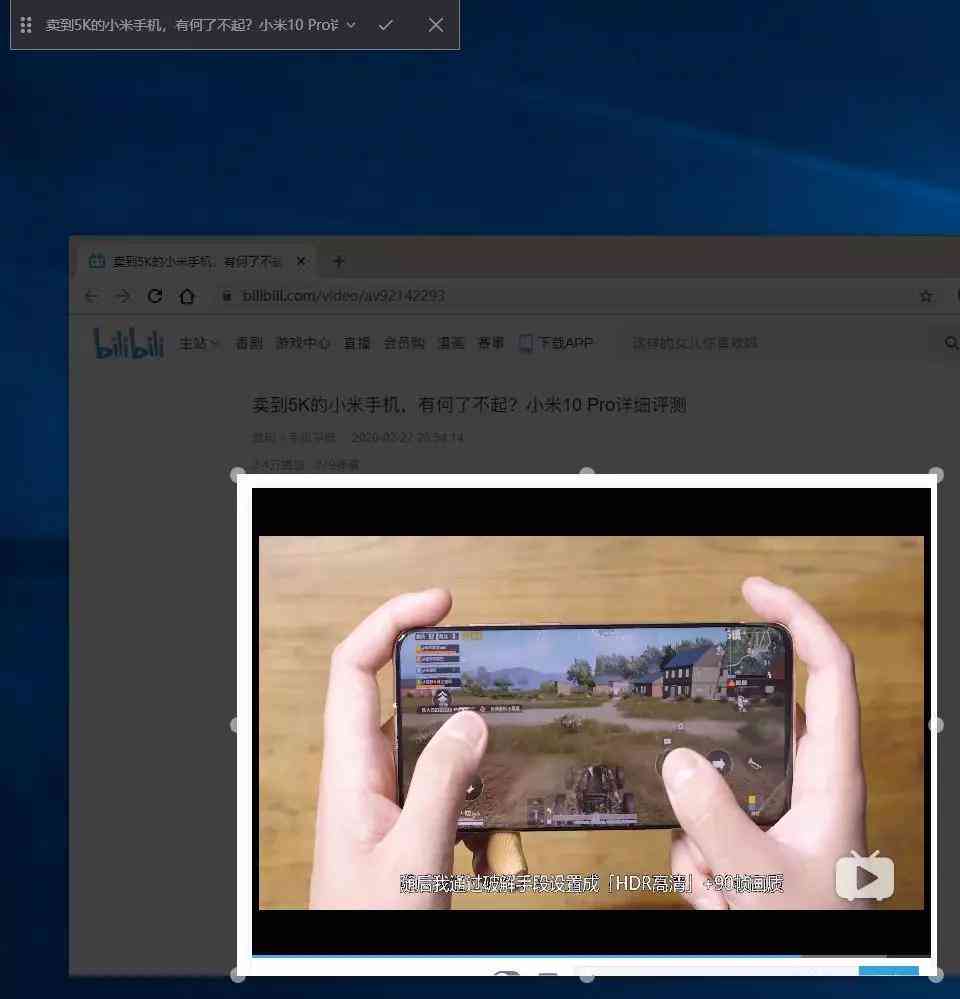This screenshot has height=999, width=960.
Task: Open the capture window title dropdown
Action: pyautogui.click(x=351, y=25)
